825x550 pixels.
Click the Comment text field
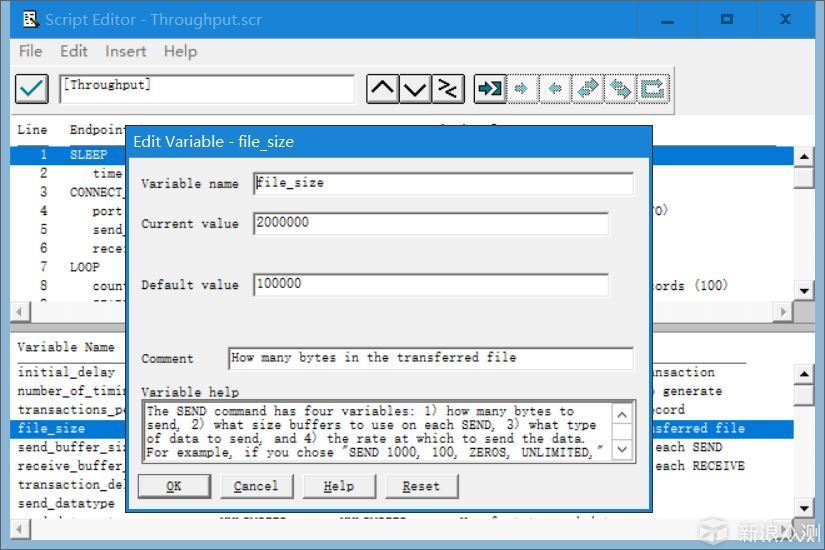[431, 358]
